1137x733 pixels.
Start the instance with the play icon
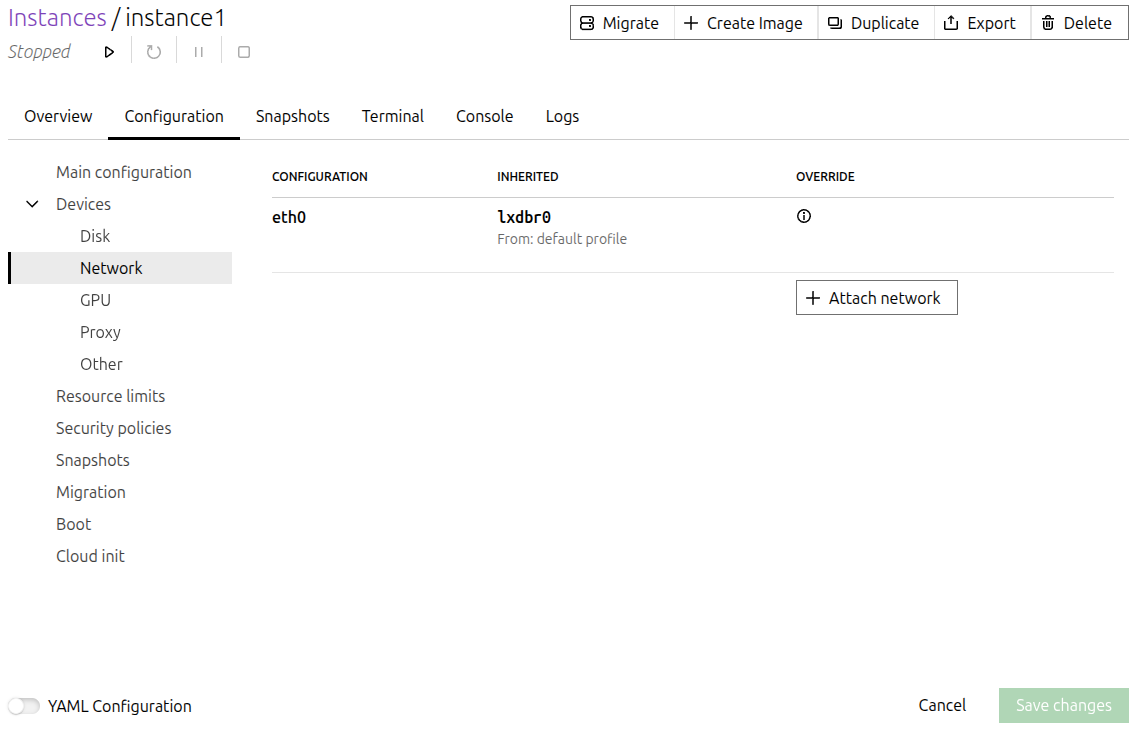point(109,52)
